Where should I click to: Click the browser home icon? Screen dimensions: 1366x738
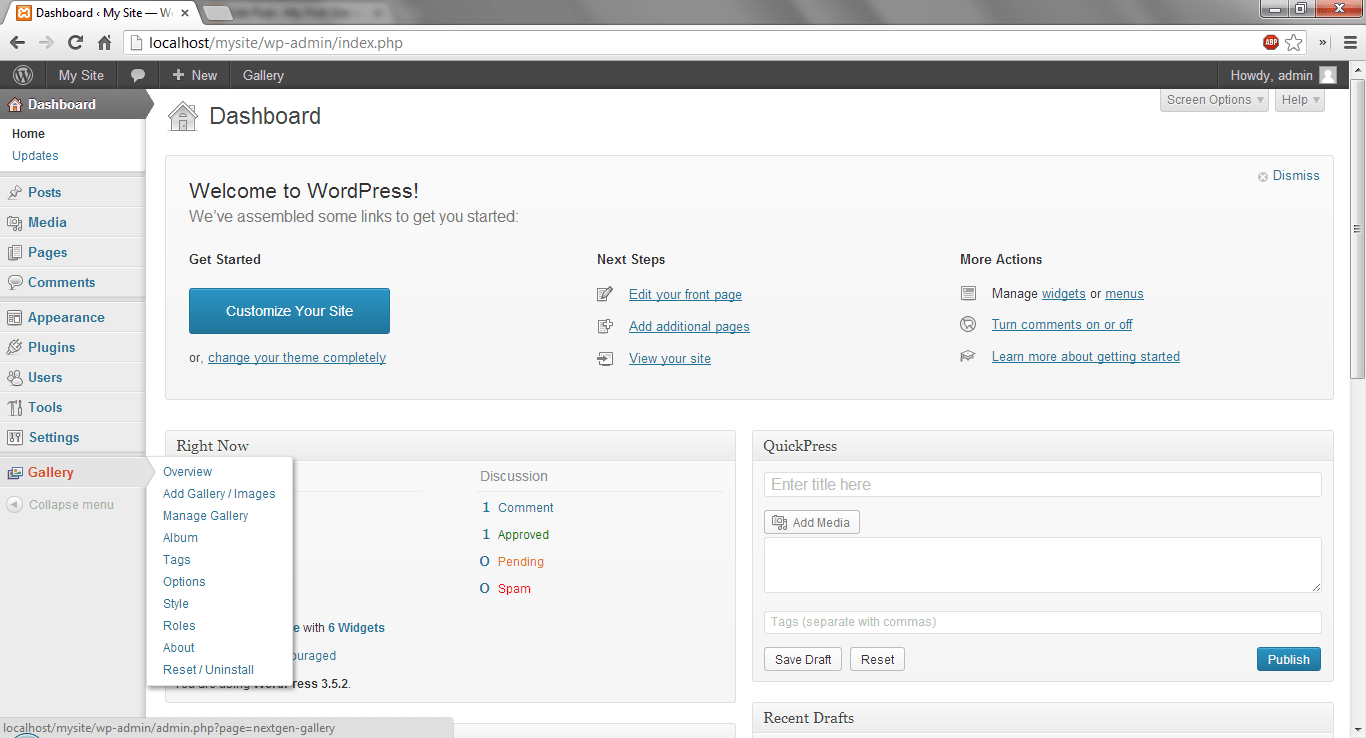tap(104, 43)
